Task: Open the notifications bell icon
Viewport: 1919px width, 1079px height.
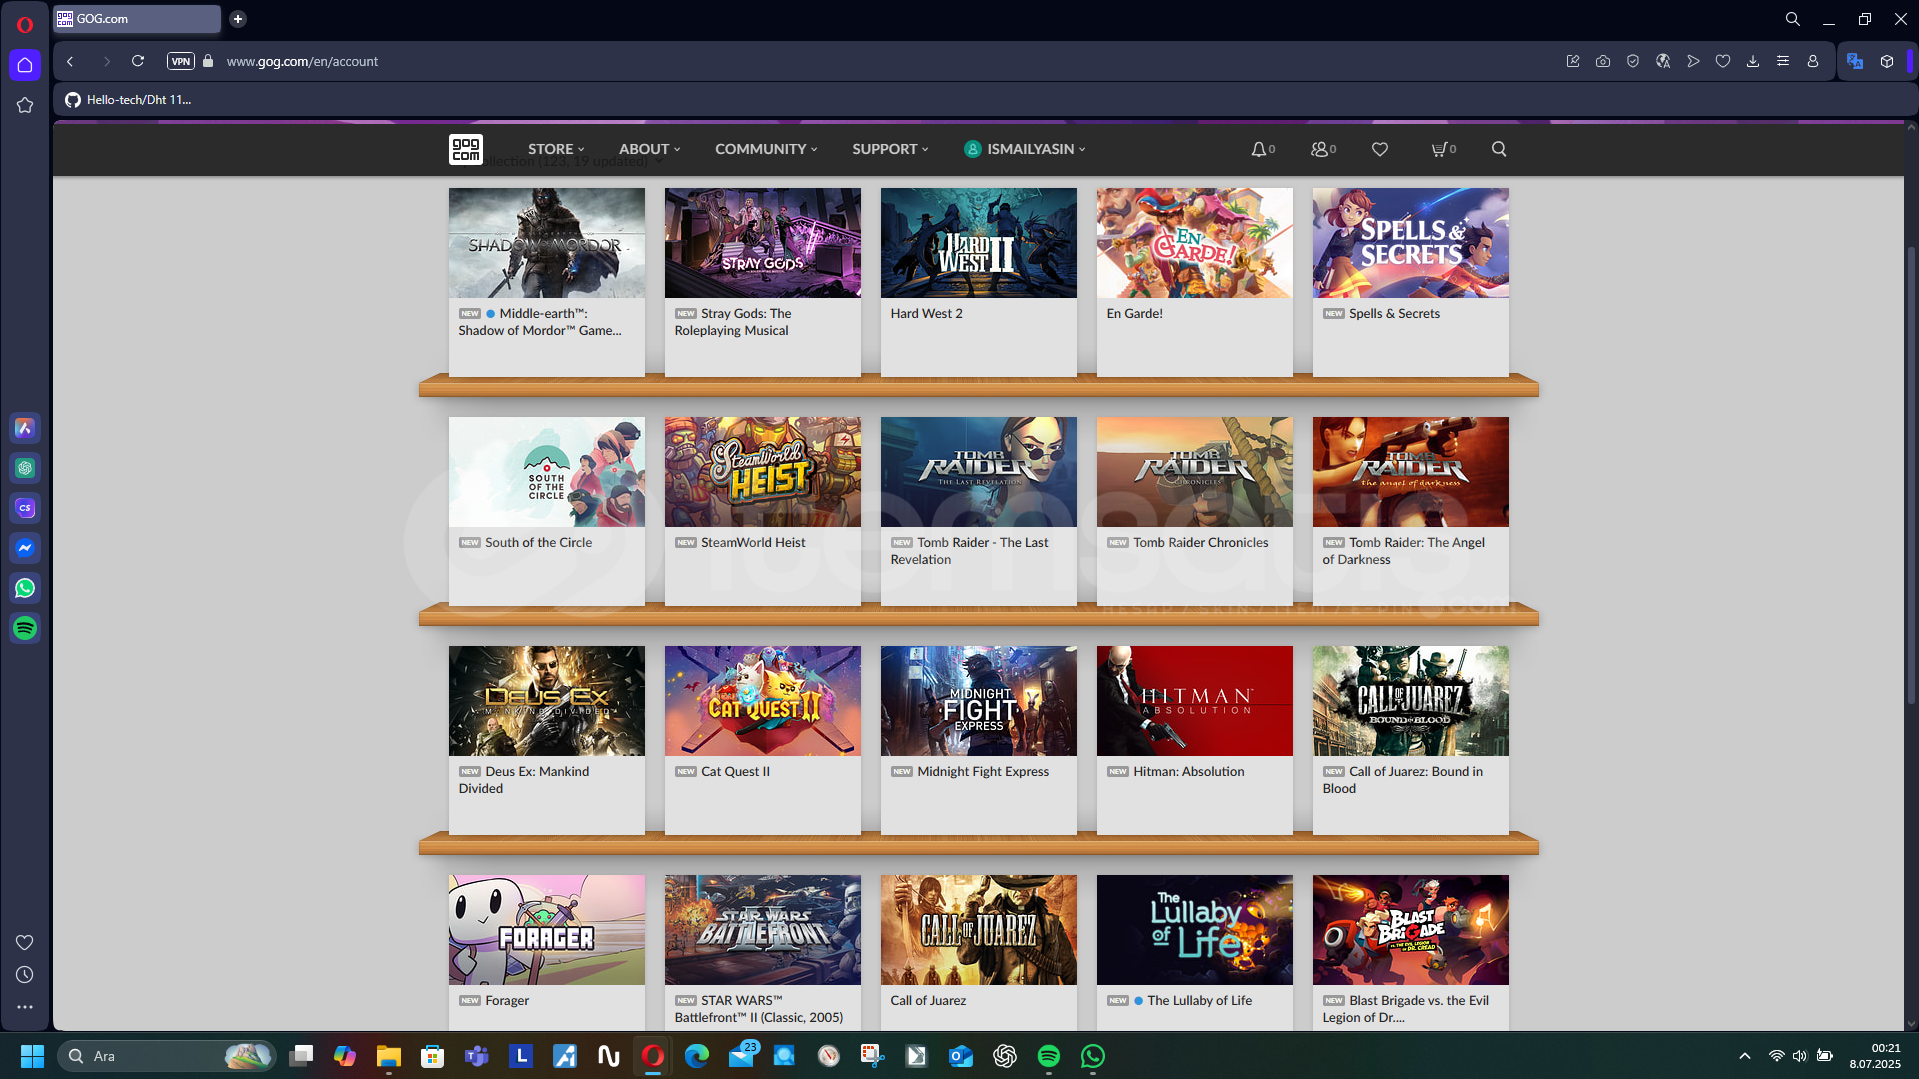Action: (x=1258, y=149)
